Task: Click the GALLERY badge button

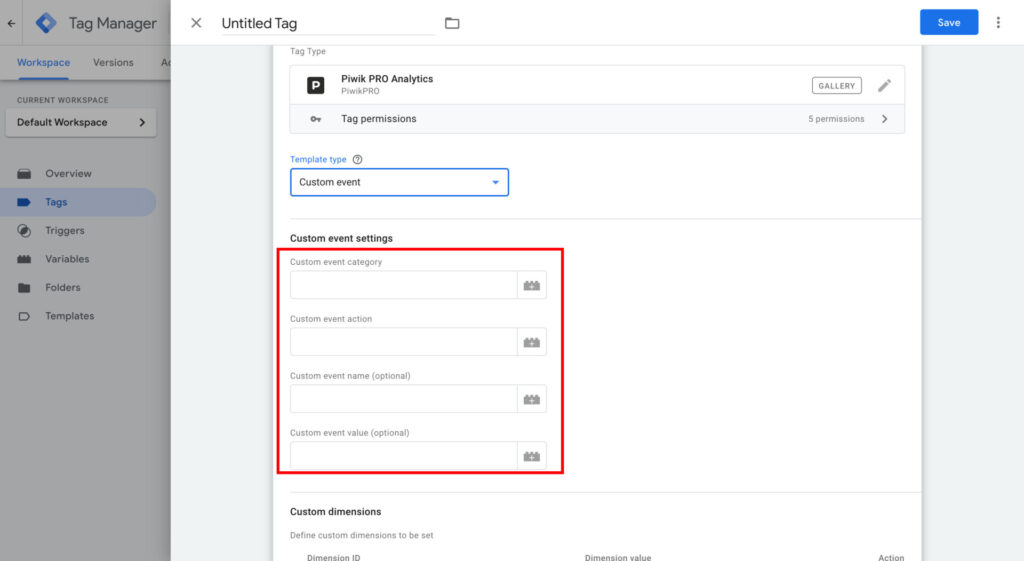Action: pyautogui.click(x=836, y=86)
